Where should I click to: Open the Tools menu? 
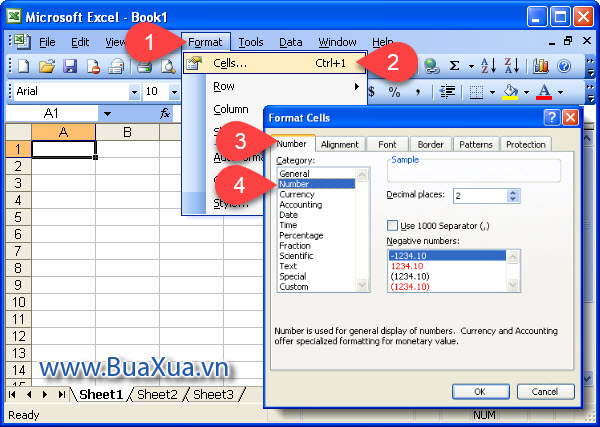coord(251,42)
